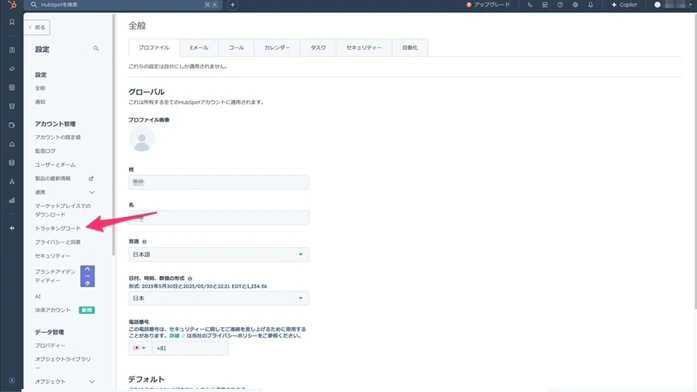Open the phone country flag dropdown
The image size is (697, 392).
coord(140,348)
